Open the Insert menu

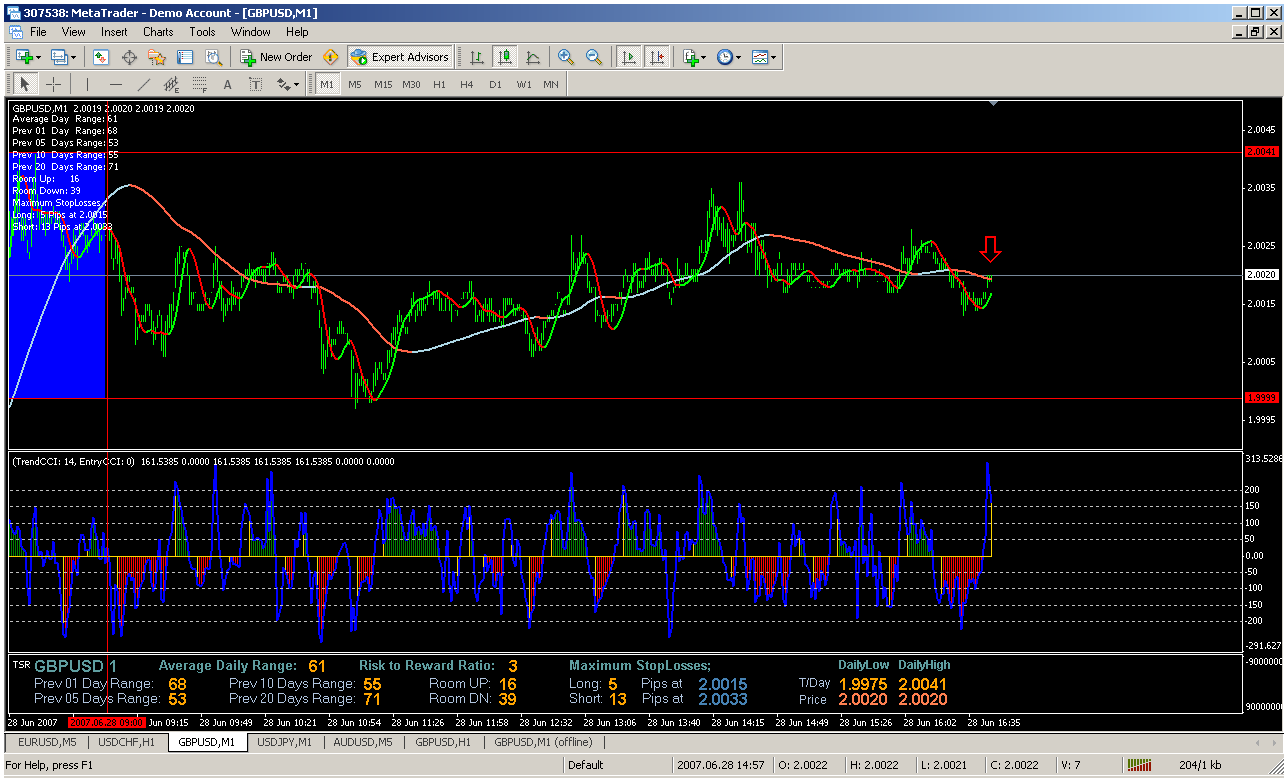coord(114,32)
